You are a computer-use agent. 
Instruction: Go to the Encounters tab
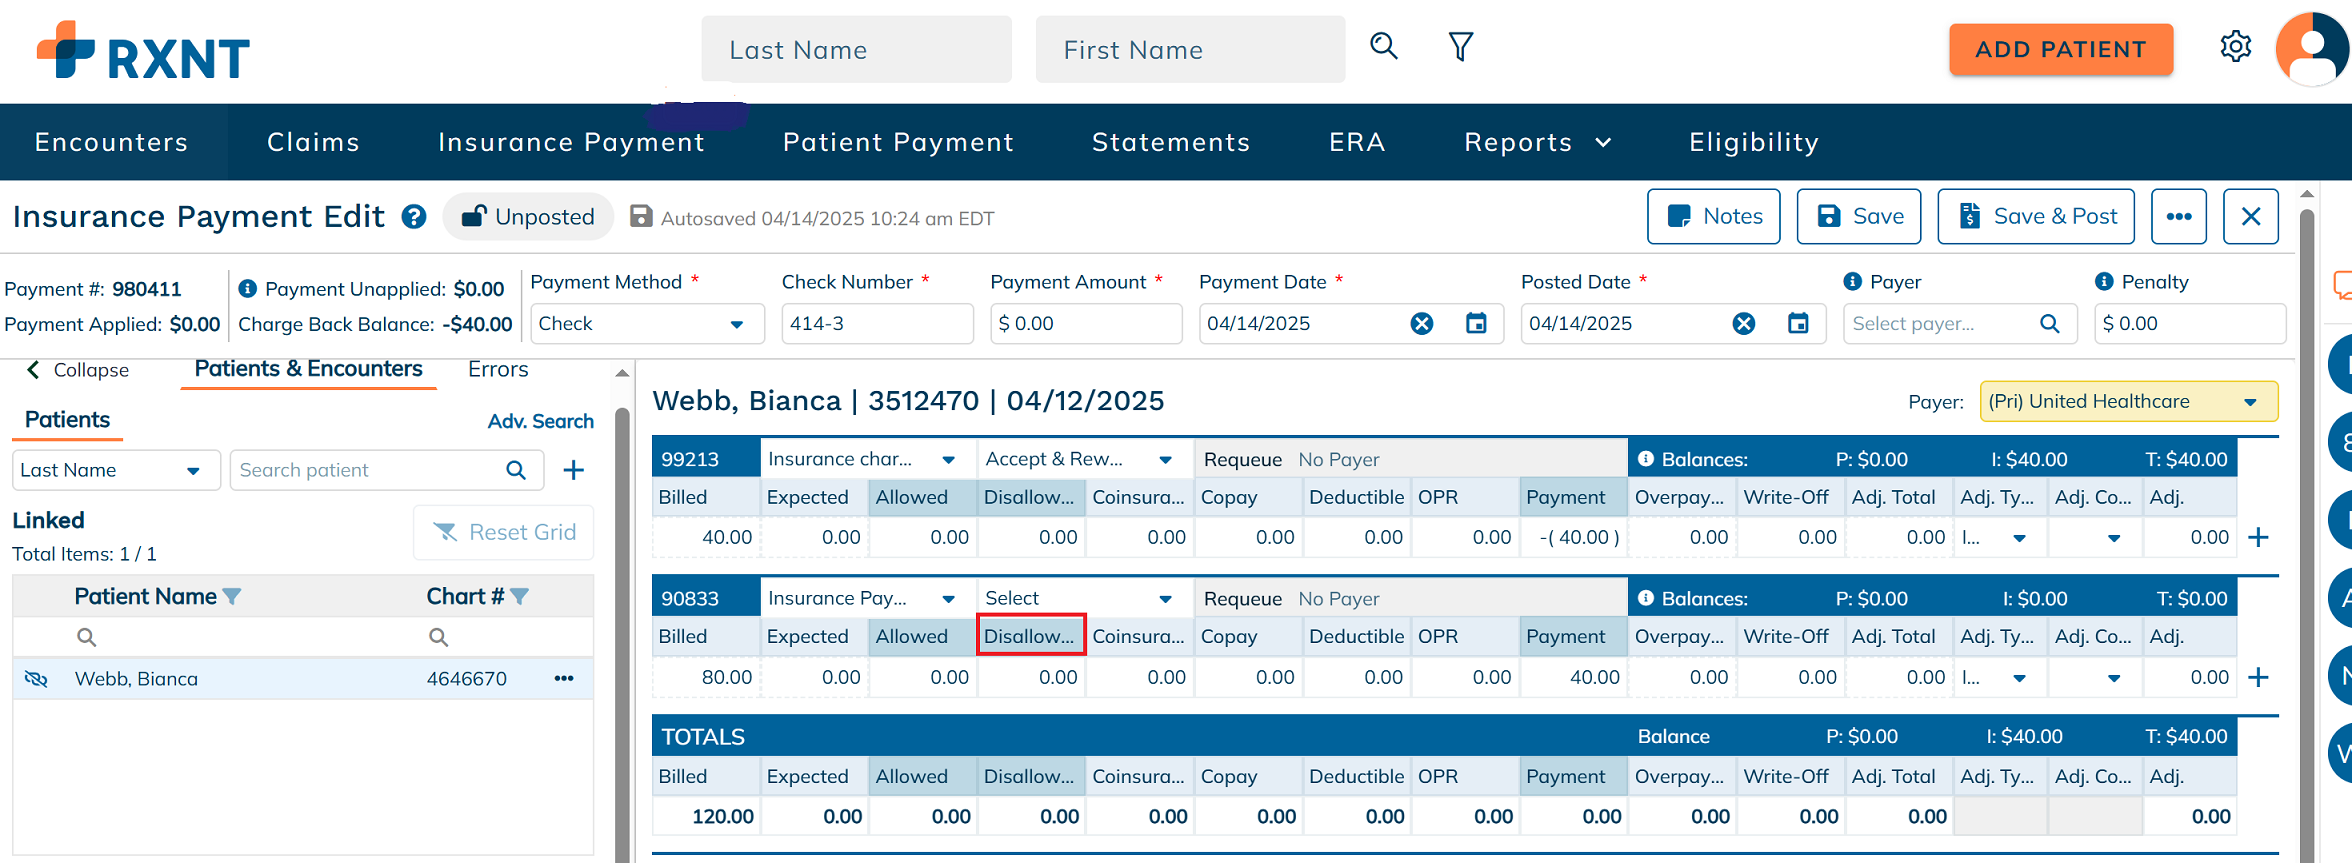pyautogui.click(x=111, y=142)
